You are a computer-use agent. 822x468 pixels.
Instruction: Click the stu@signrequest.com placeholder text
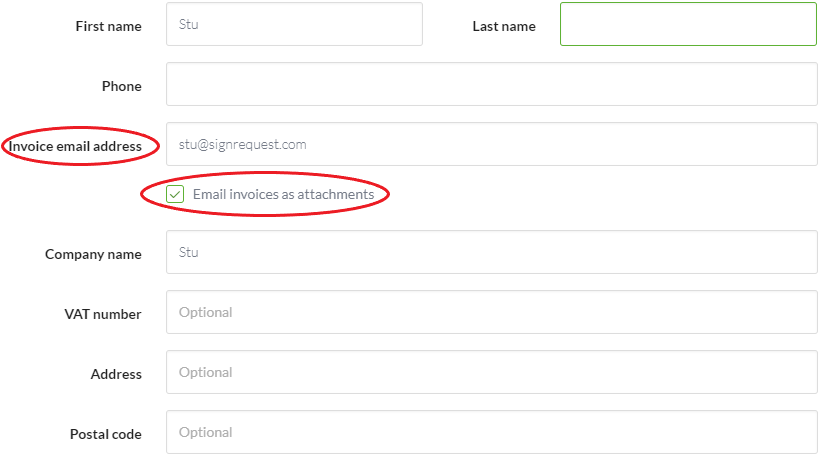242,145
